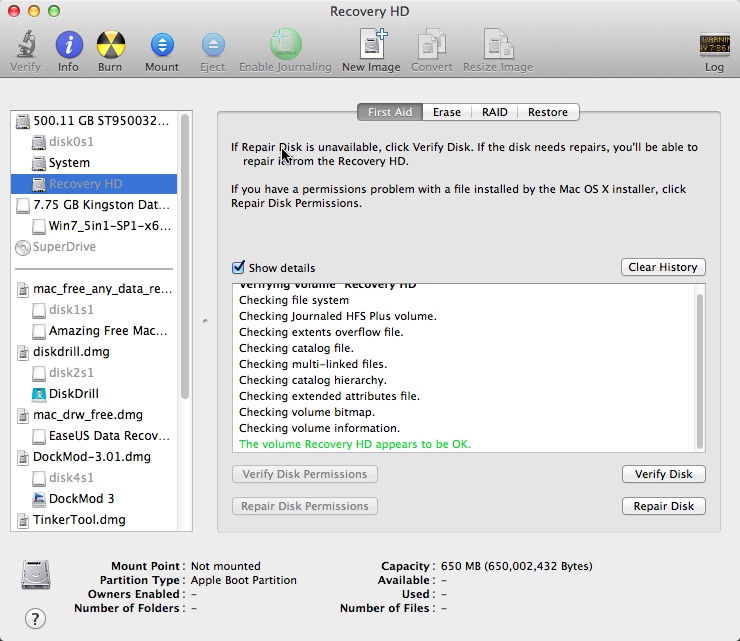
Task: Click the Burn toolbar icon
Action: click(x=110, y=45)
